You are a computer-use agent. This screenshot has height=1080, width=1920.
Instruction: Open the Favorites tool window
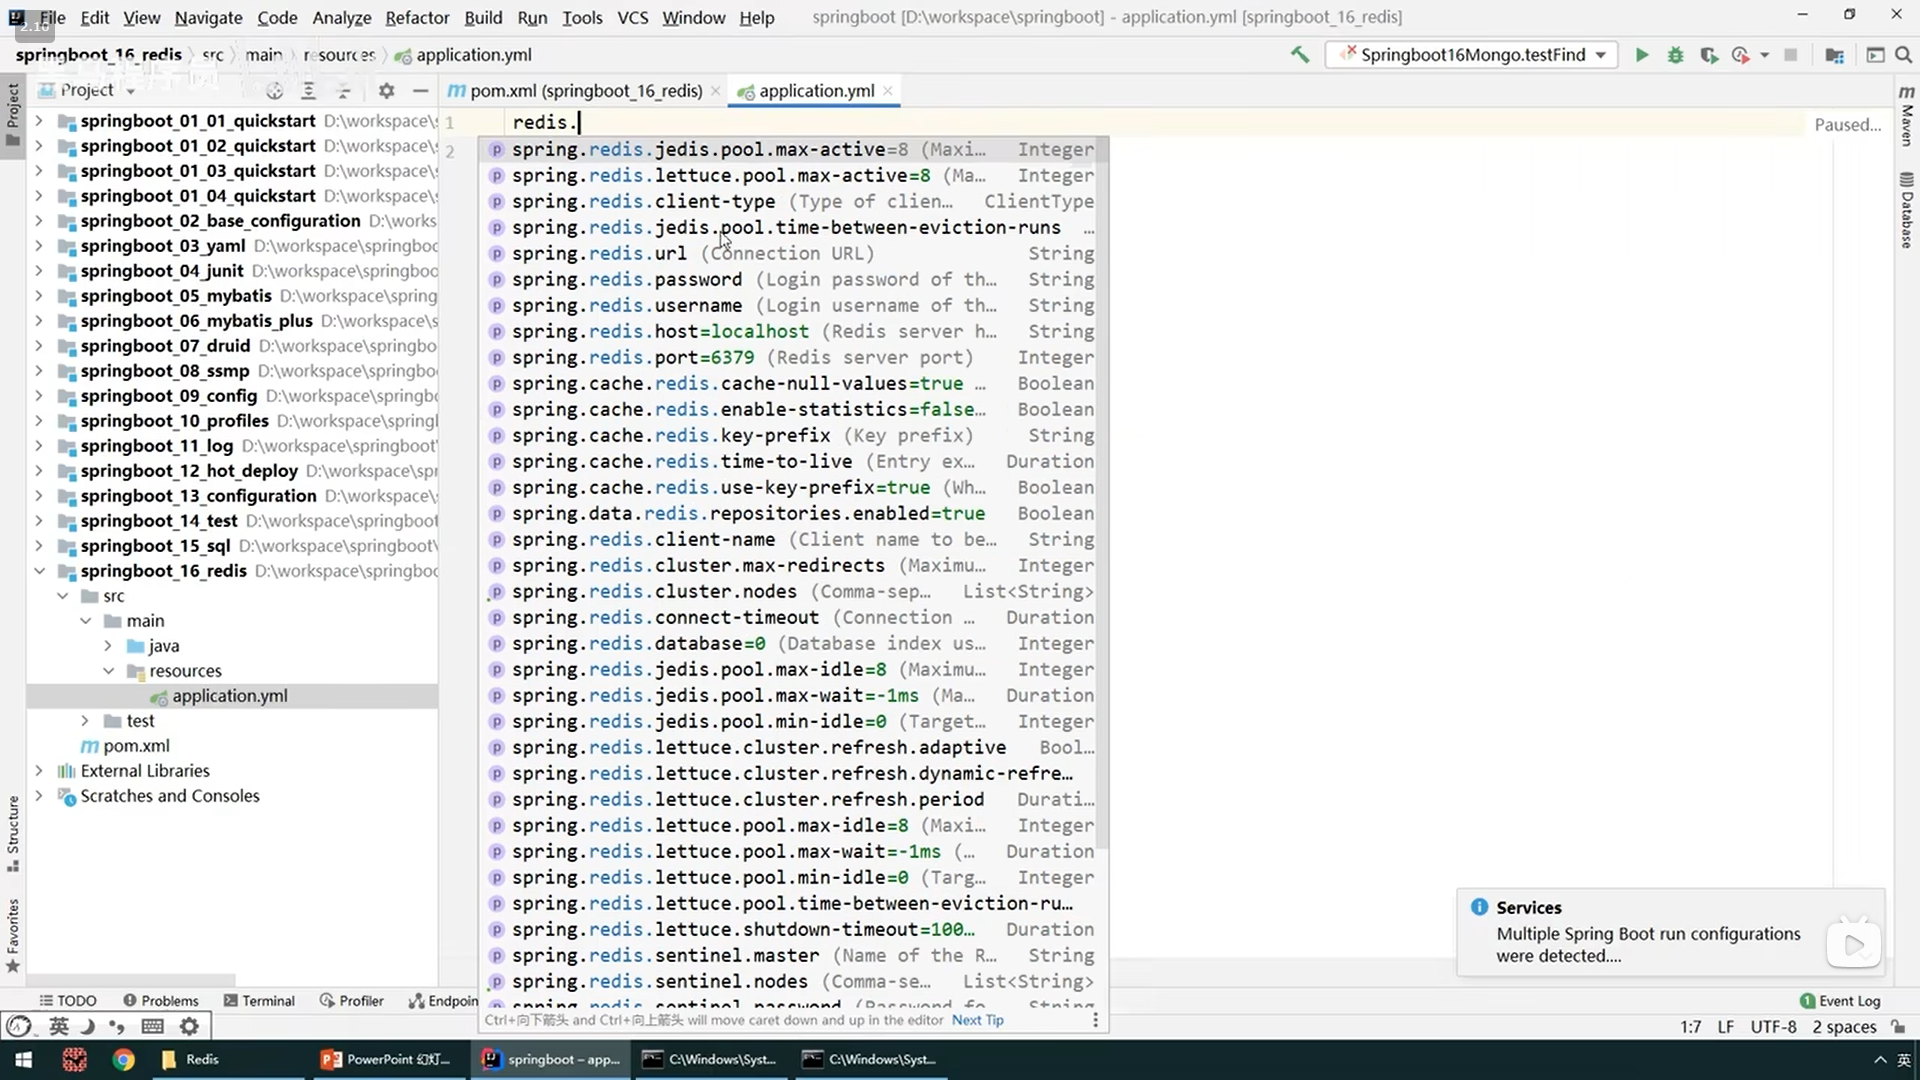point(13,935)
